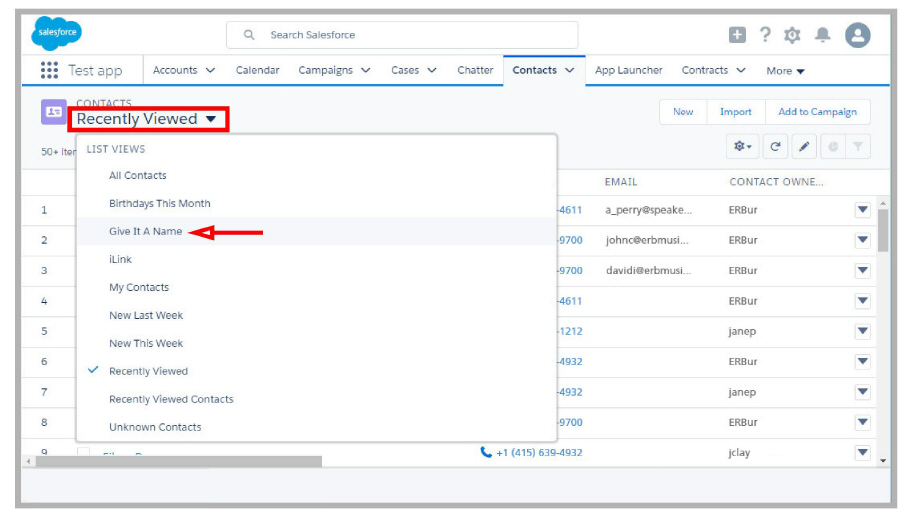912x519 pixels.
Task: Open the user profile avatar
Action: [x=857, y=35]
